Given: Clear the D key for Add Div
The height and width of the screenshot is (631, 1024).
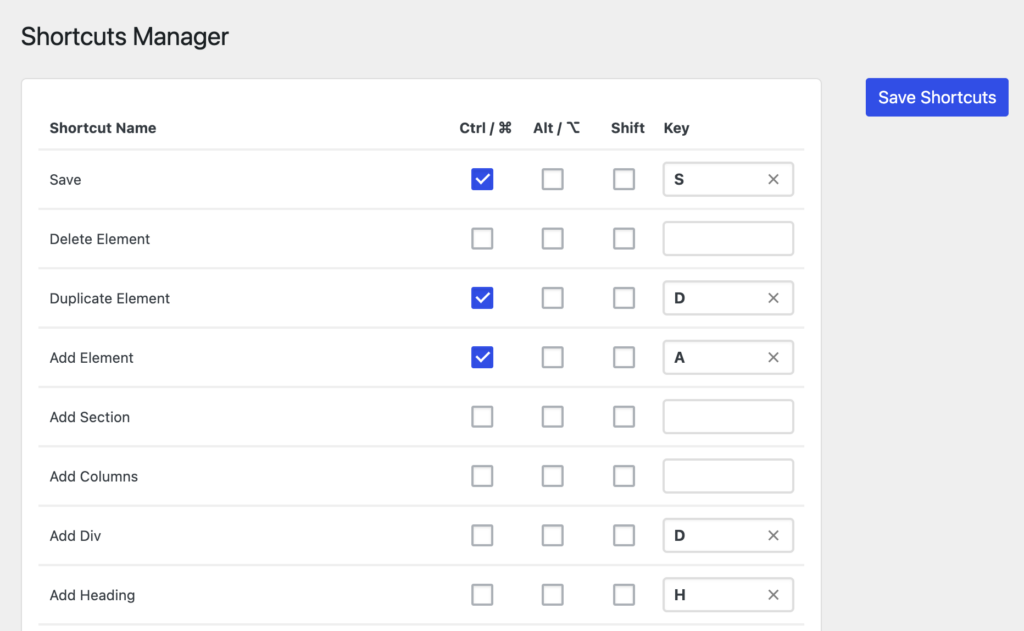Looking at the screenshot, I should click(773, 536).
